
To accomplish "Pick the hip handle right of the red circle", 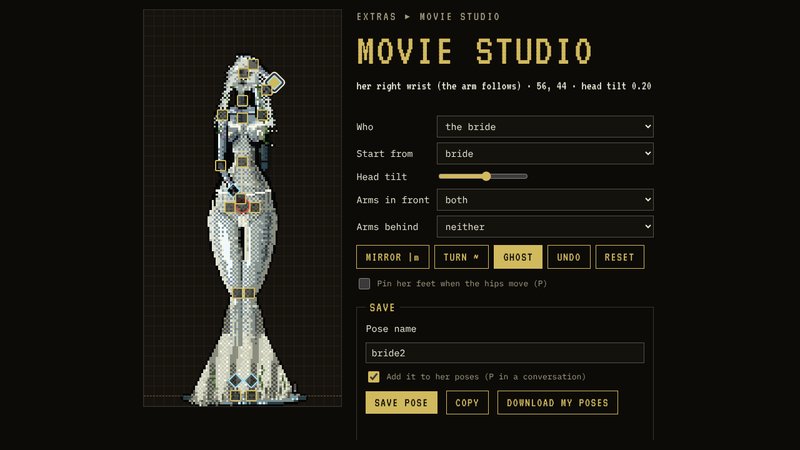I will pos(255,207).
